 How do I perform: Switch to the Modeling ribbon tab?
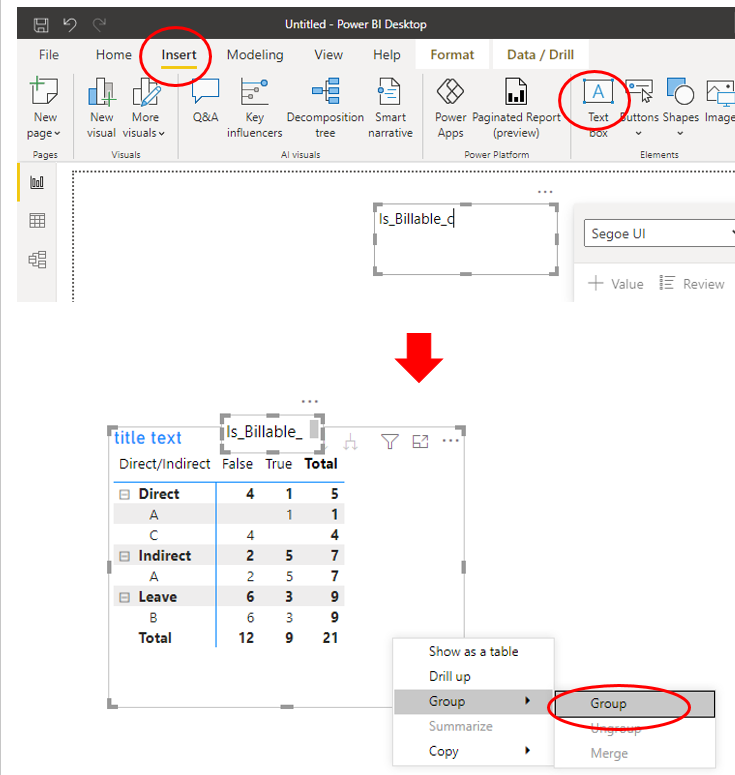click(255, 54)
